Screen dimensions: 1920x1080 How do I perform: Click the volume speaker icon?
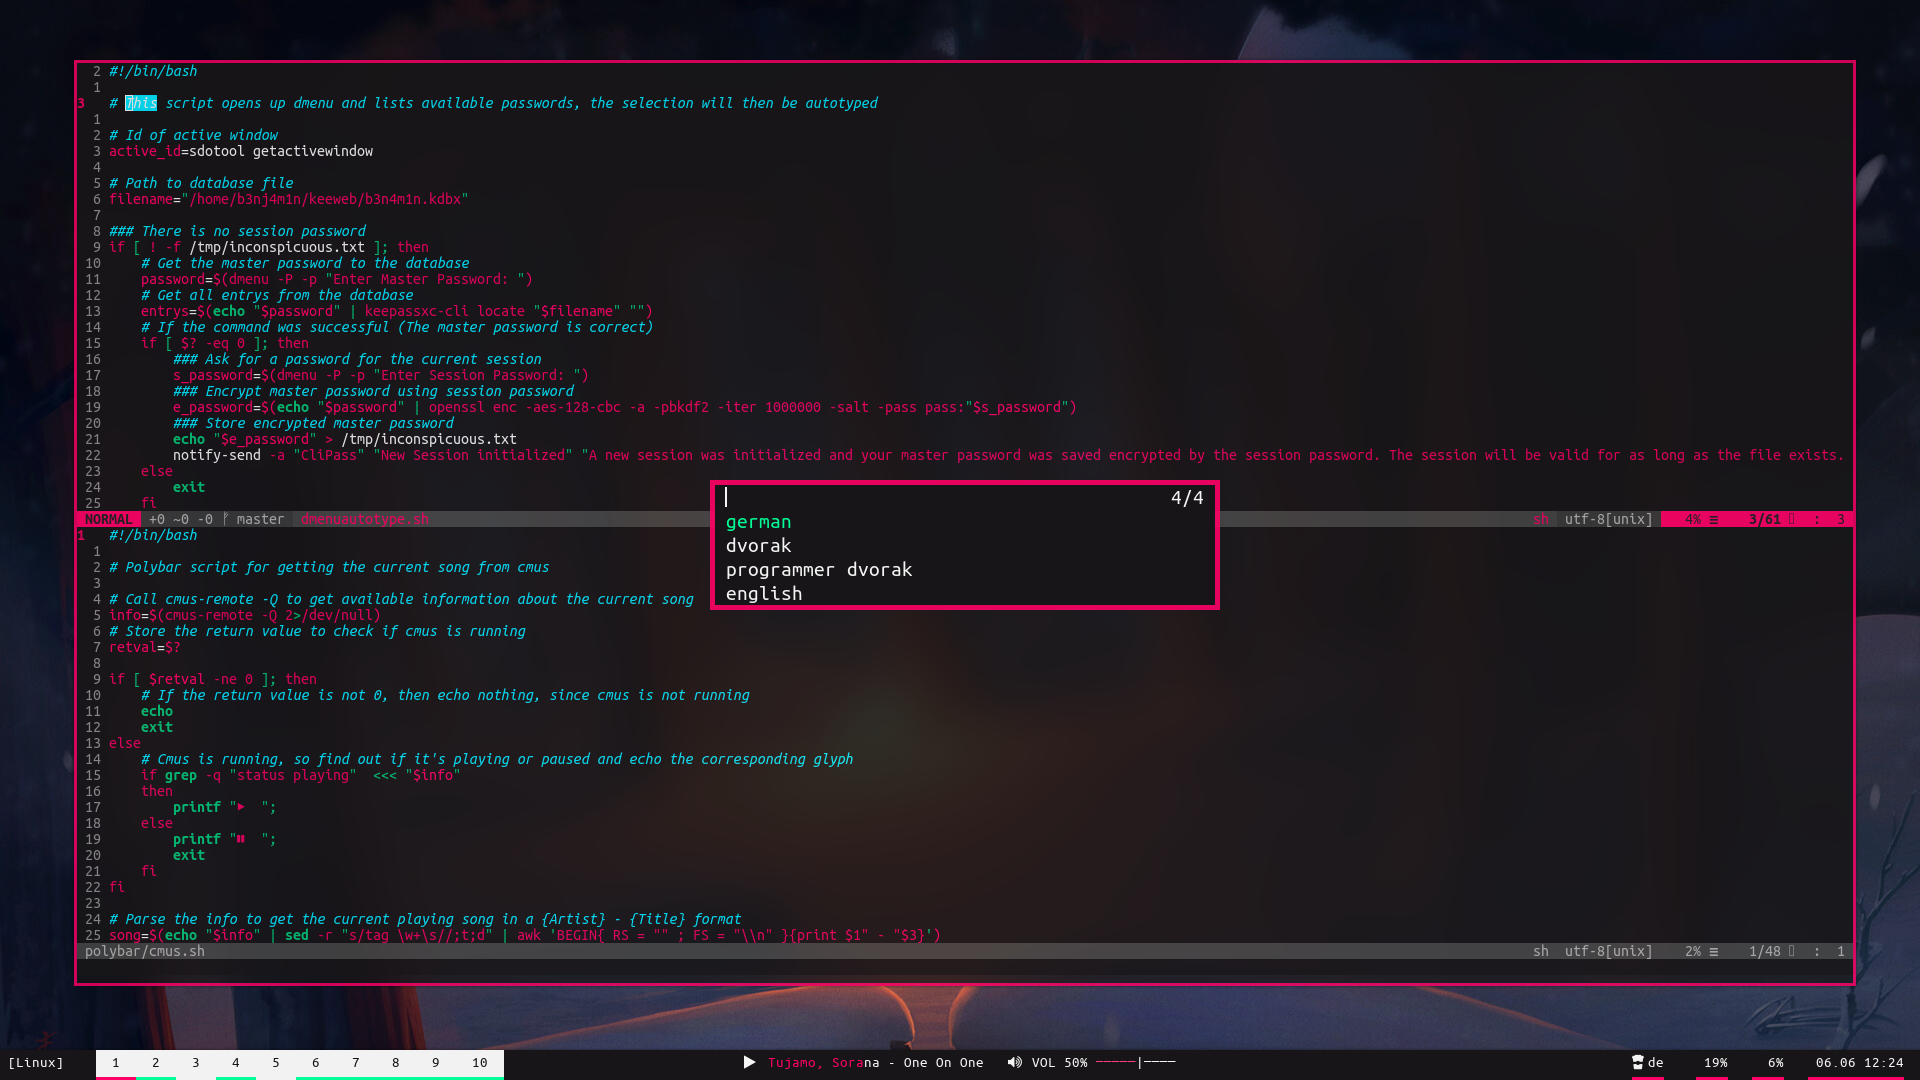[x=1014, y=1062]
